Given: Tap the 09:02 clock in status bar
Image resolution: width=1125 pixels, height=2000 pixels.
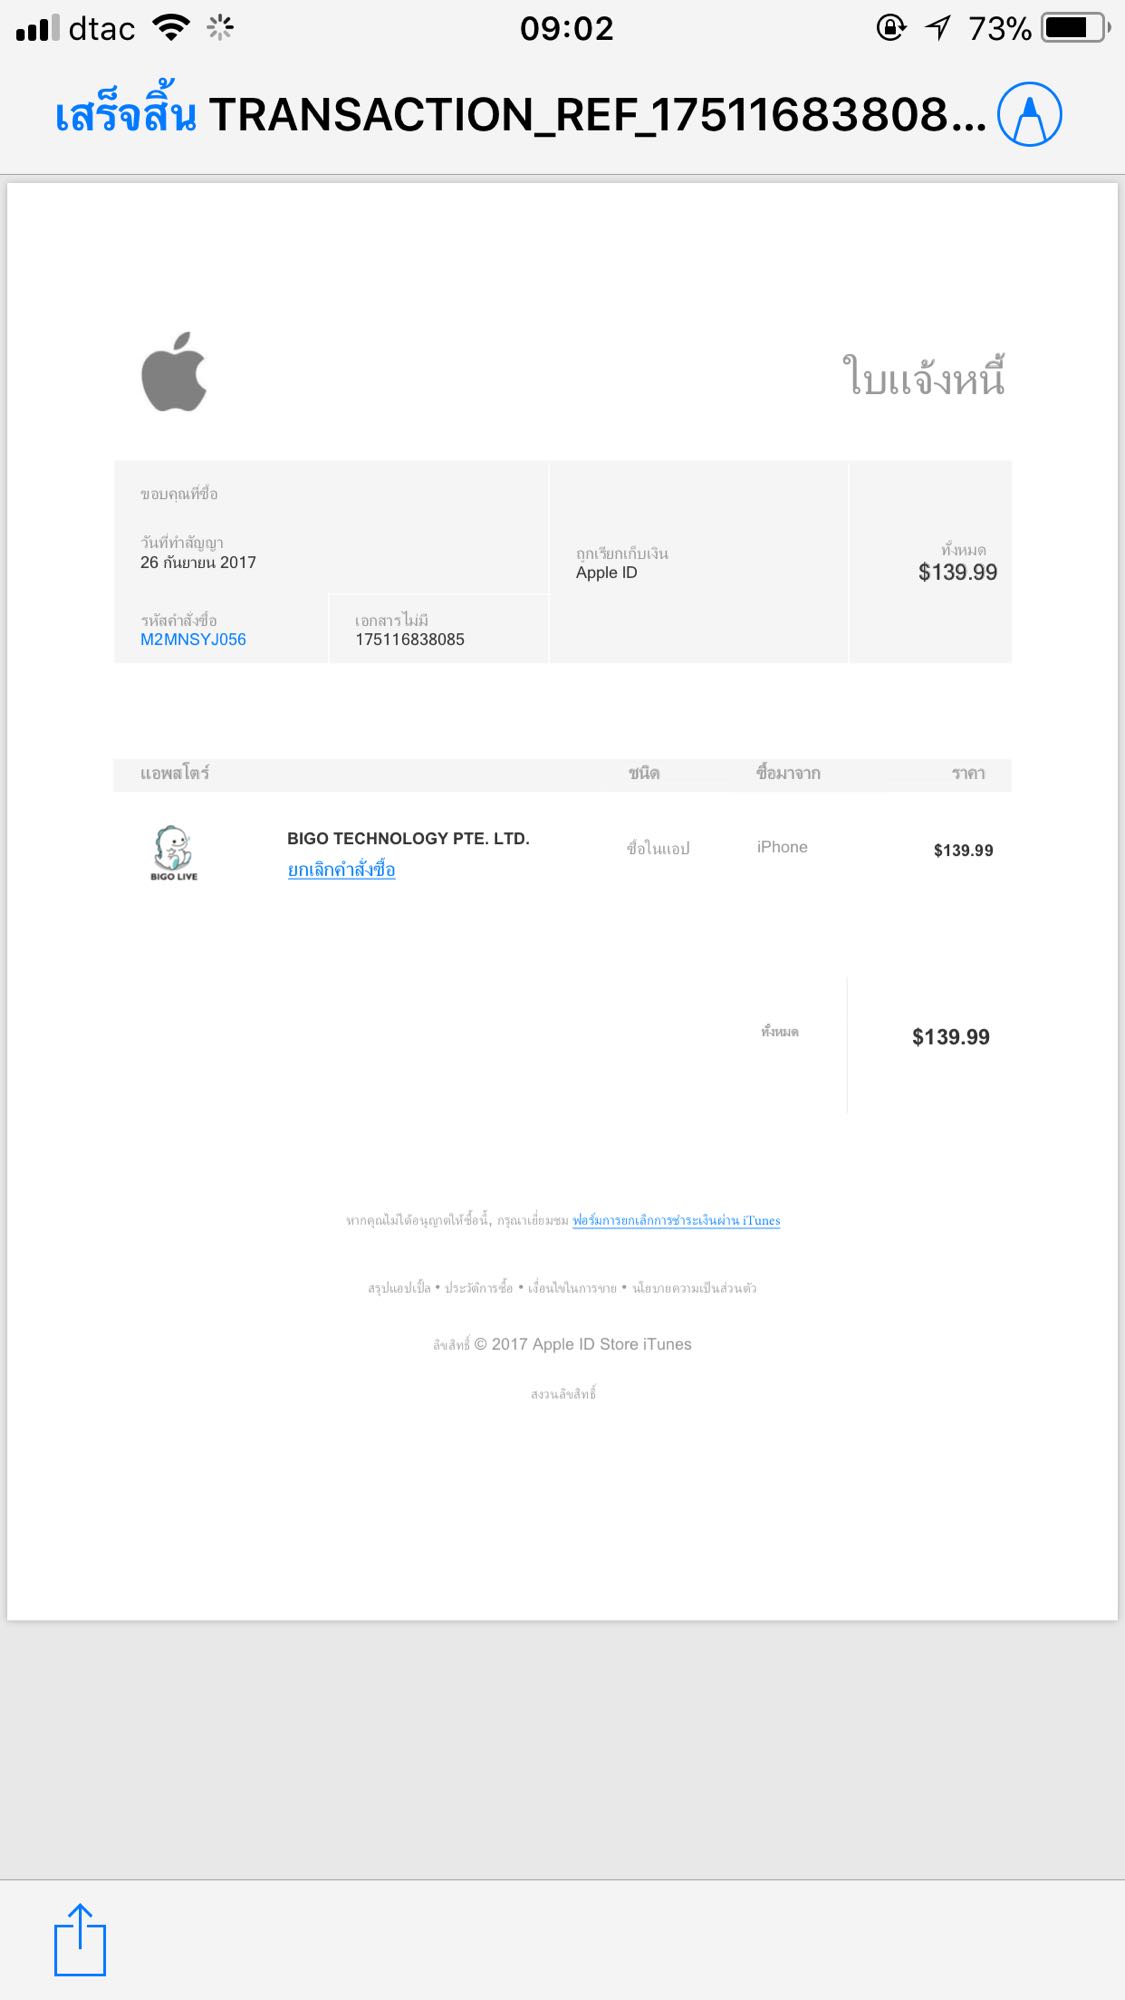Looking at the screenshot, I should (566, 28).
